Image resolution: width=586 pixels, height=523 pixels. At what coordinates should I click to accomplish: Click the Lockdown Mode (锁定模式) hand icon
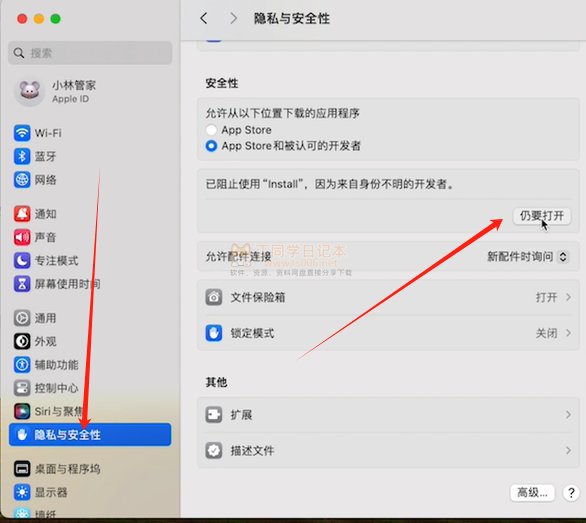pyautogui.click(x=214, y=333)
